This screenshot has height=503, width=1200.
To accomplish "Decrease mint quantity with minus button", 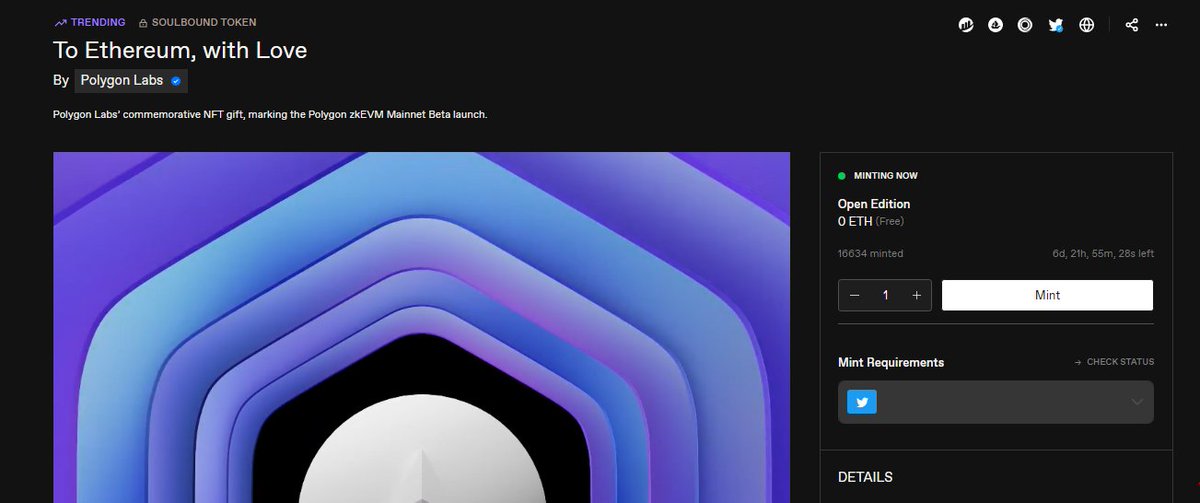I will tap(854, 295).
